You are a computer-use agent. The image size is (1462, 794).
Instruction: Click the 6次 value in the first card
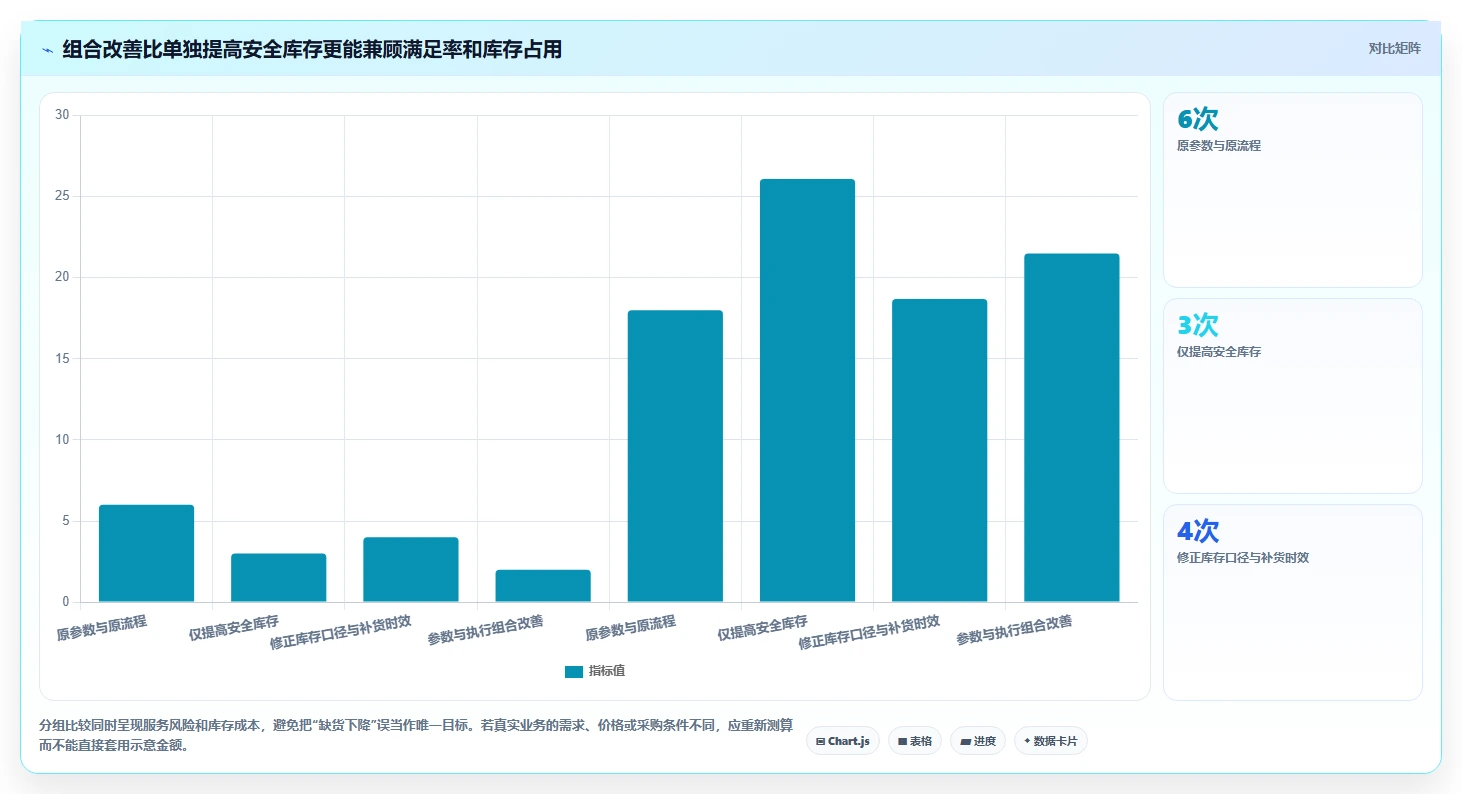click(x=1198, y=119)
